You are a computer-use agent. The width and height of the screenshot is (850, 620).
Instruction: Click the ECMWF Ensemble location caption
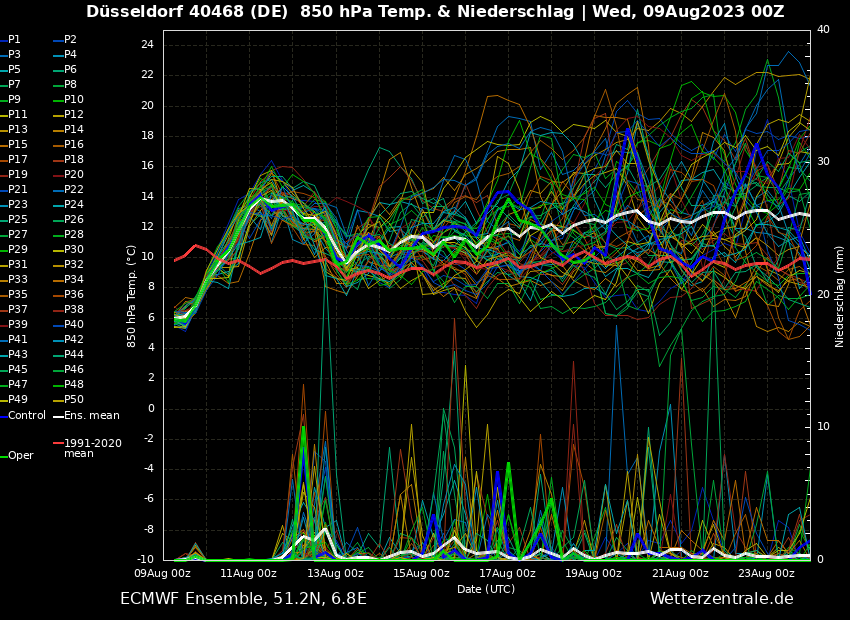click(243, 599)
